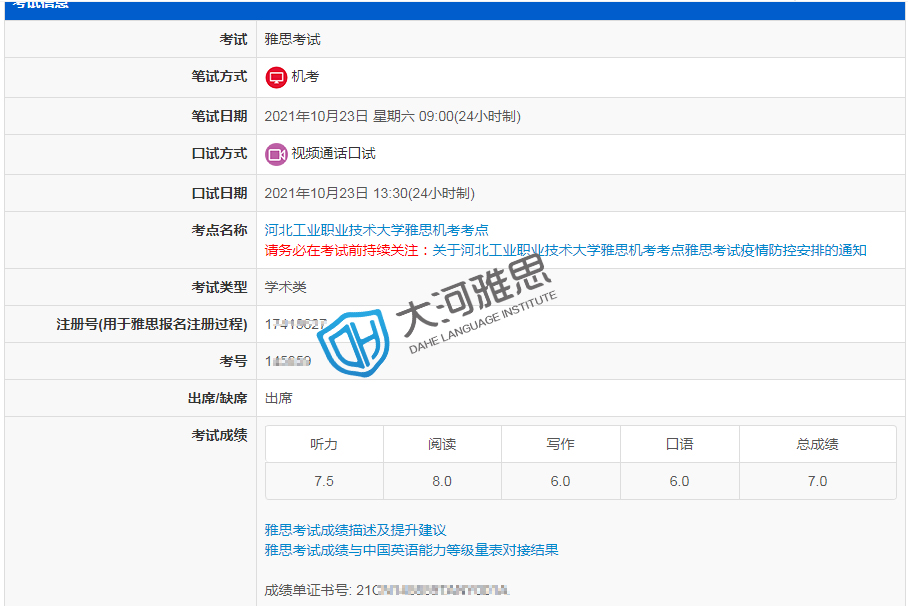
Task: Click the 出席/缺席 row label
Action: click(x=218, y=399)
